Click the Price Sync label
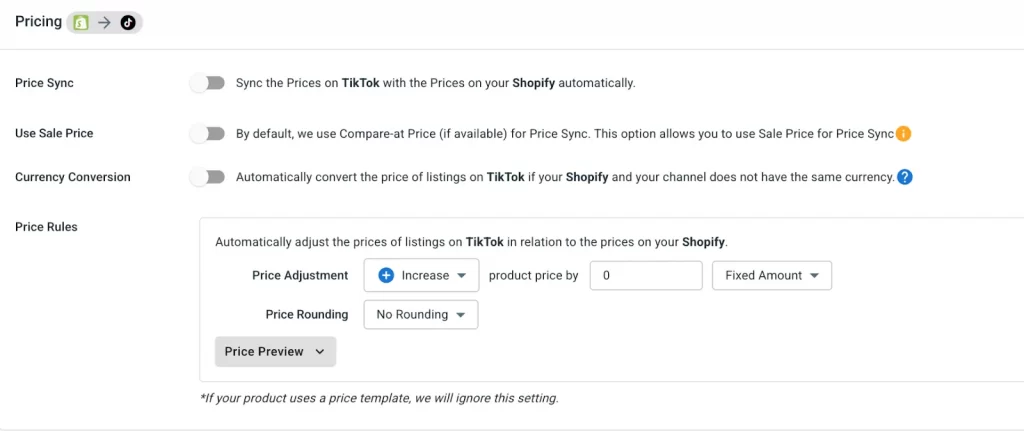 pyautogui.click(x=44, y=83)
